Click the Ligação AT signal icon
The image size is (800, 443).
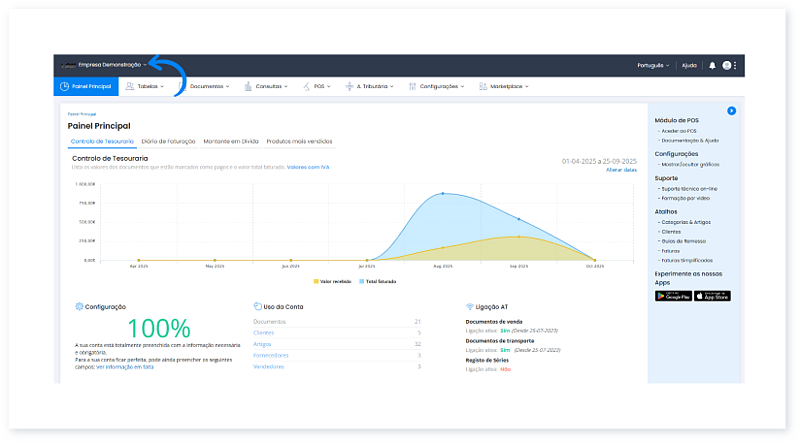(x=470, y=307)
